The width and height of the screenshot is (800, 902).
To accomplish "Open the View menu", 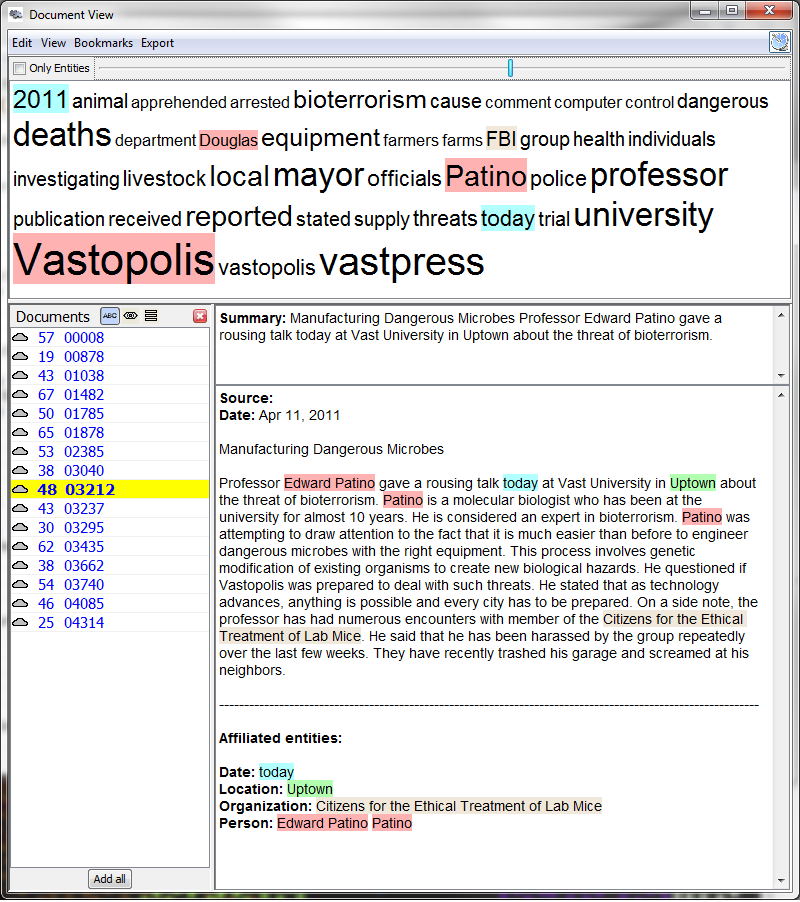I will point(53,43).
